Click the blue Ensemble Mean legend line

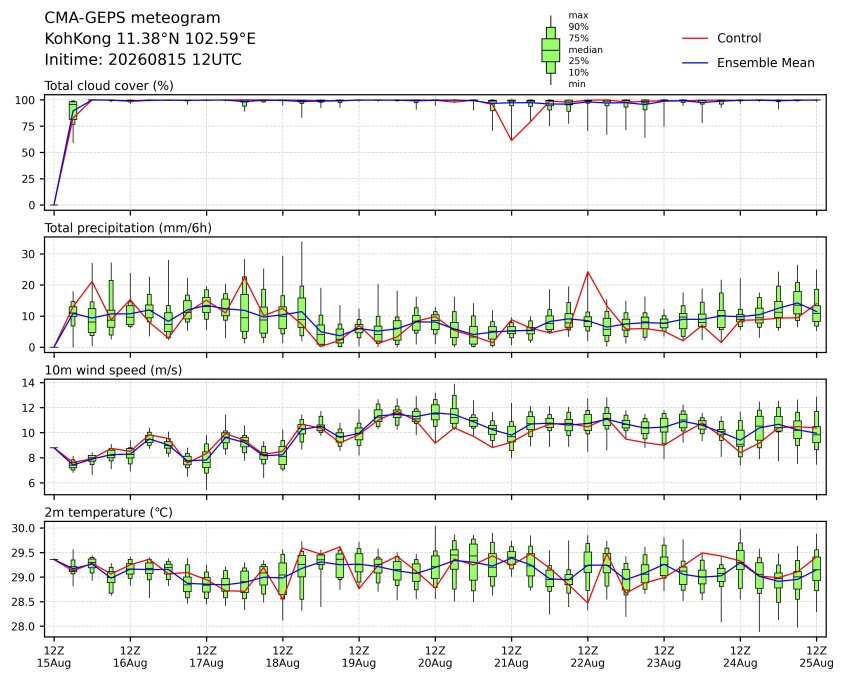coord(695,63)
